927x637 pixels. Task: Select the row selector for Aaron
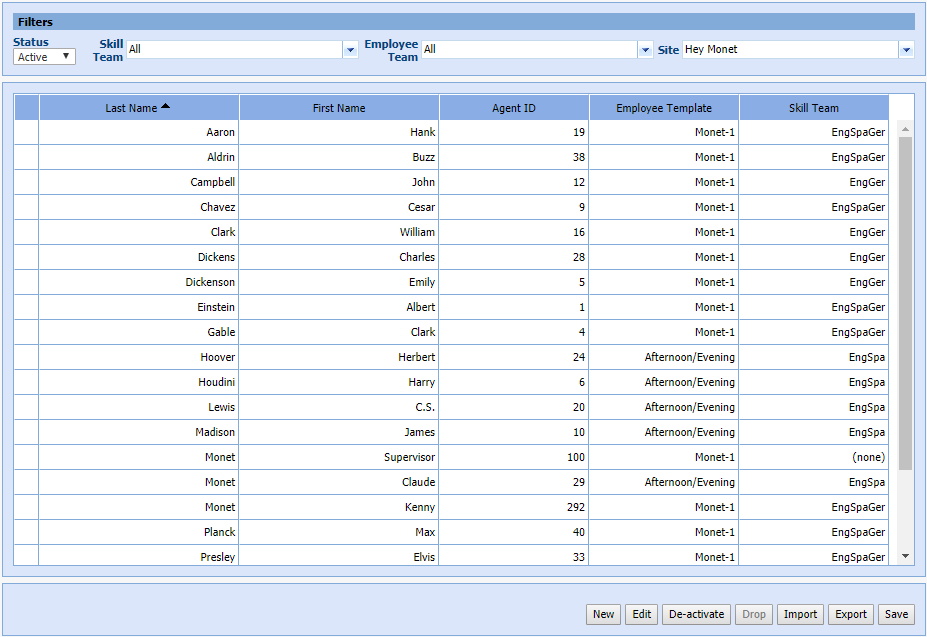26,132
